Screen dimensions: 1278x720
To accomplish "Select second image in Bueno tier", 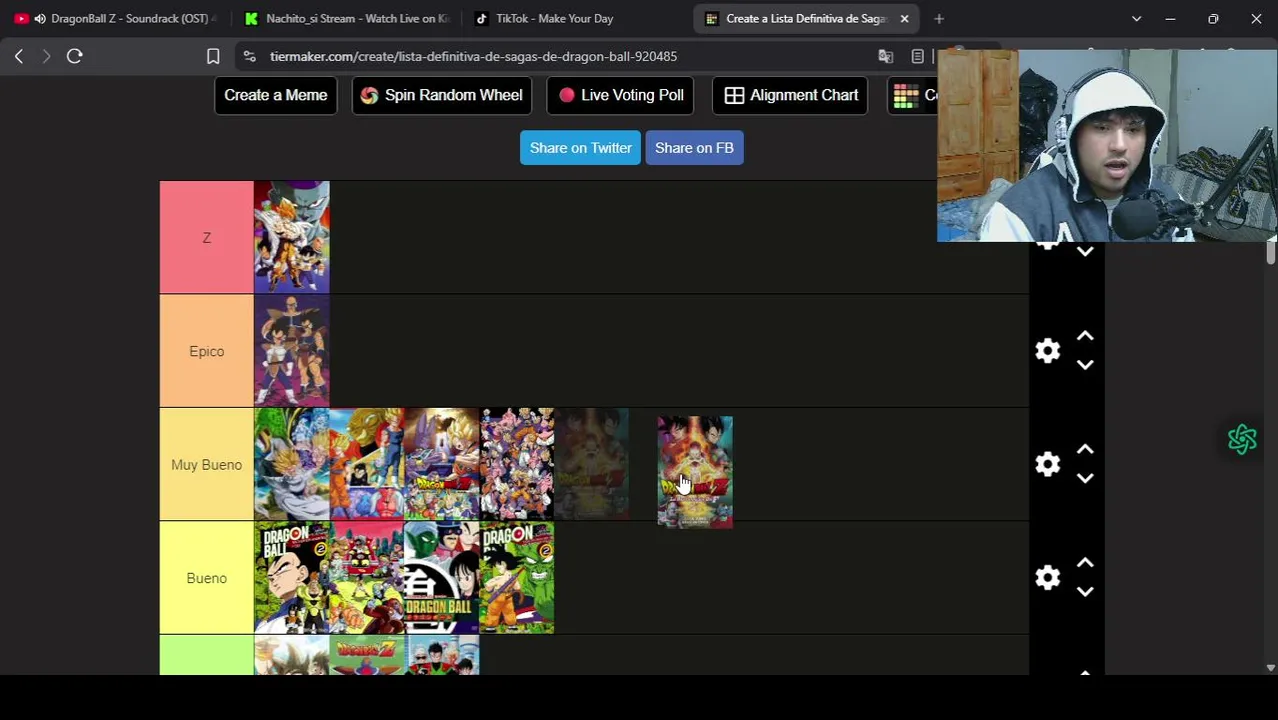I will click(367, 578).
